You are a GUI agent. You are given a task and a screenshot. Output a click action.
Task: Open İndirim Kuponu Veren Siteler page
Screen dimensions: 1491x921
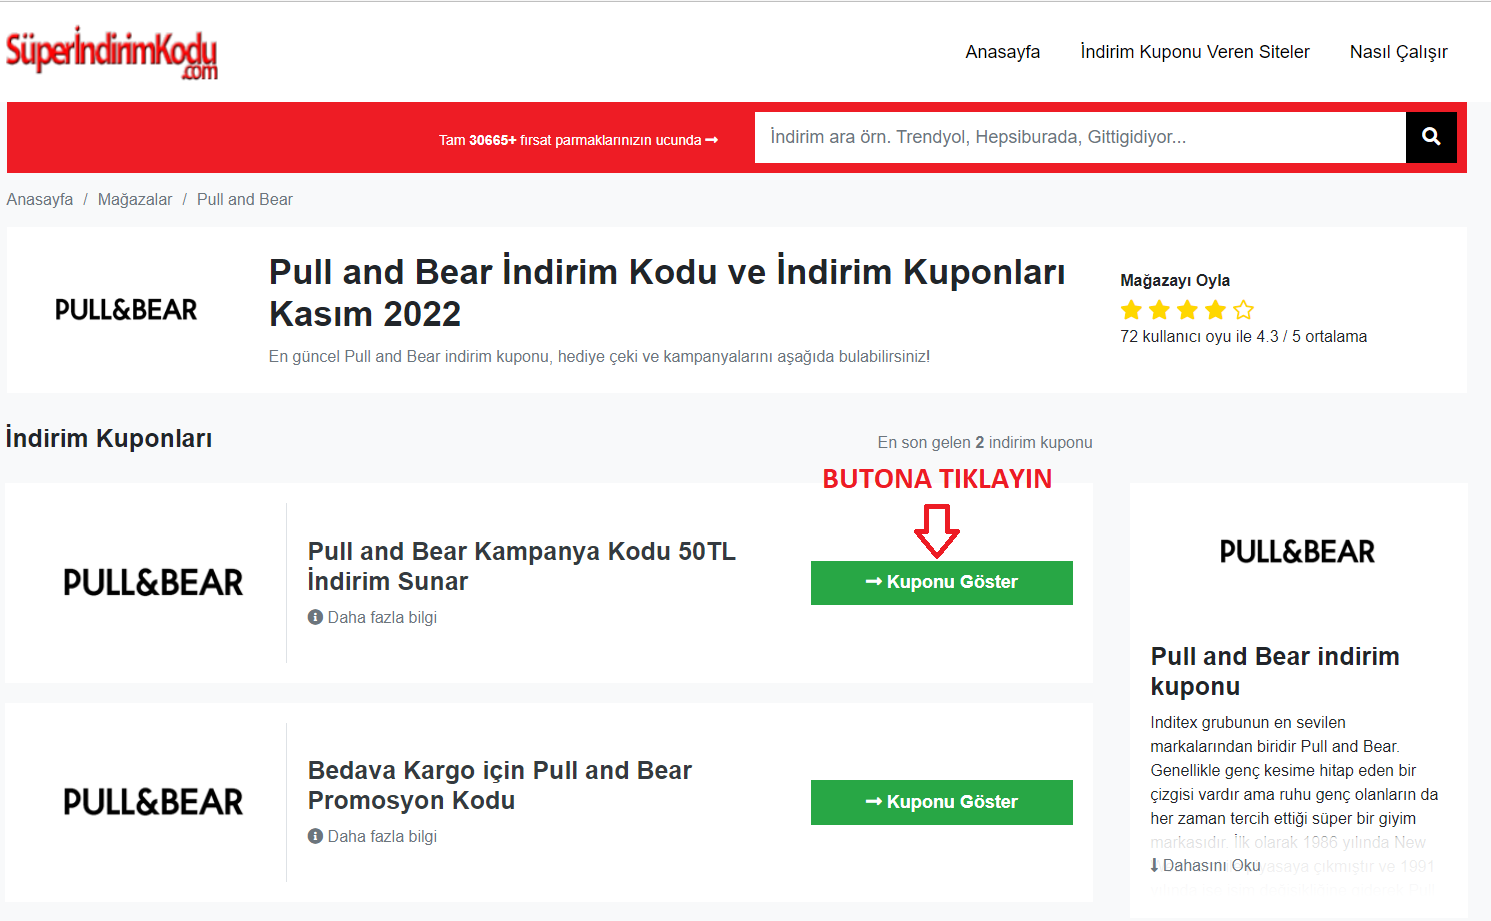1195,51
